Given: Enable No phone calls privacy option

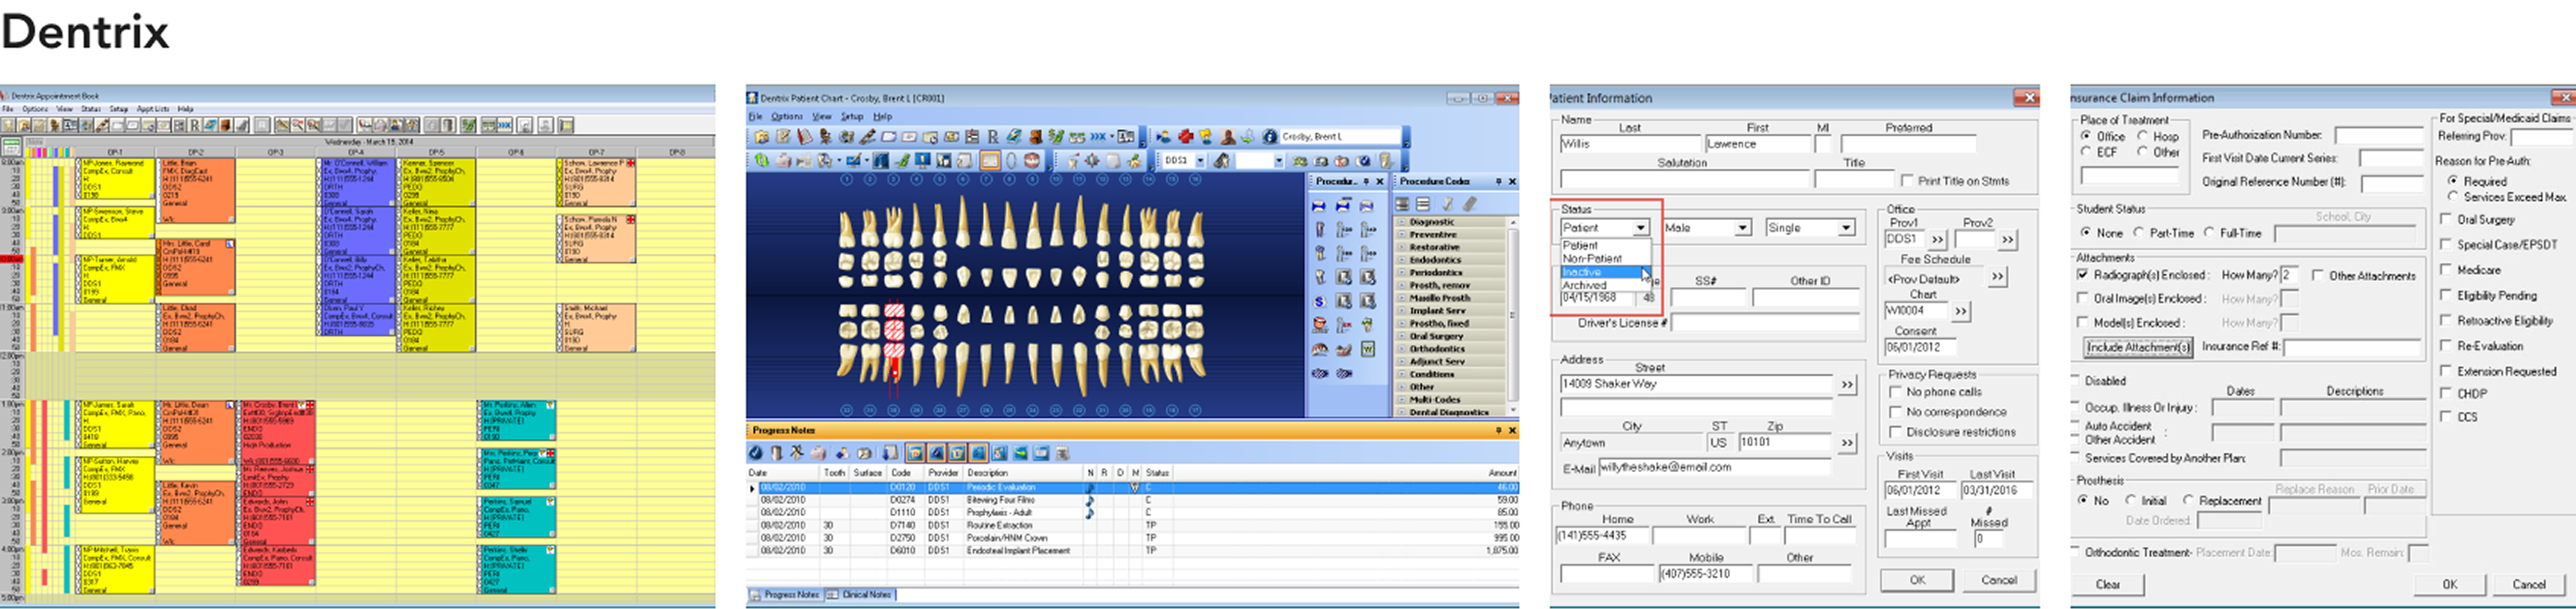Looking at the screenshot, I should coord(1895,393).
